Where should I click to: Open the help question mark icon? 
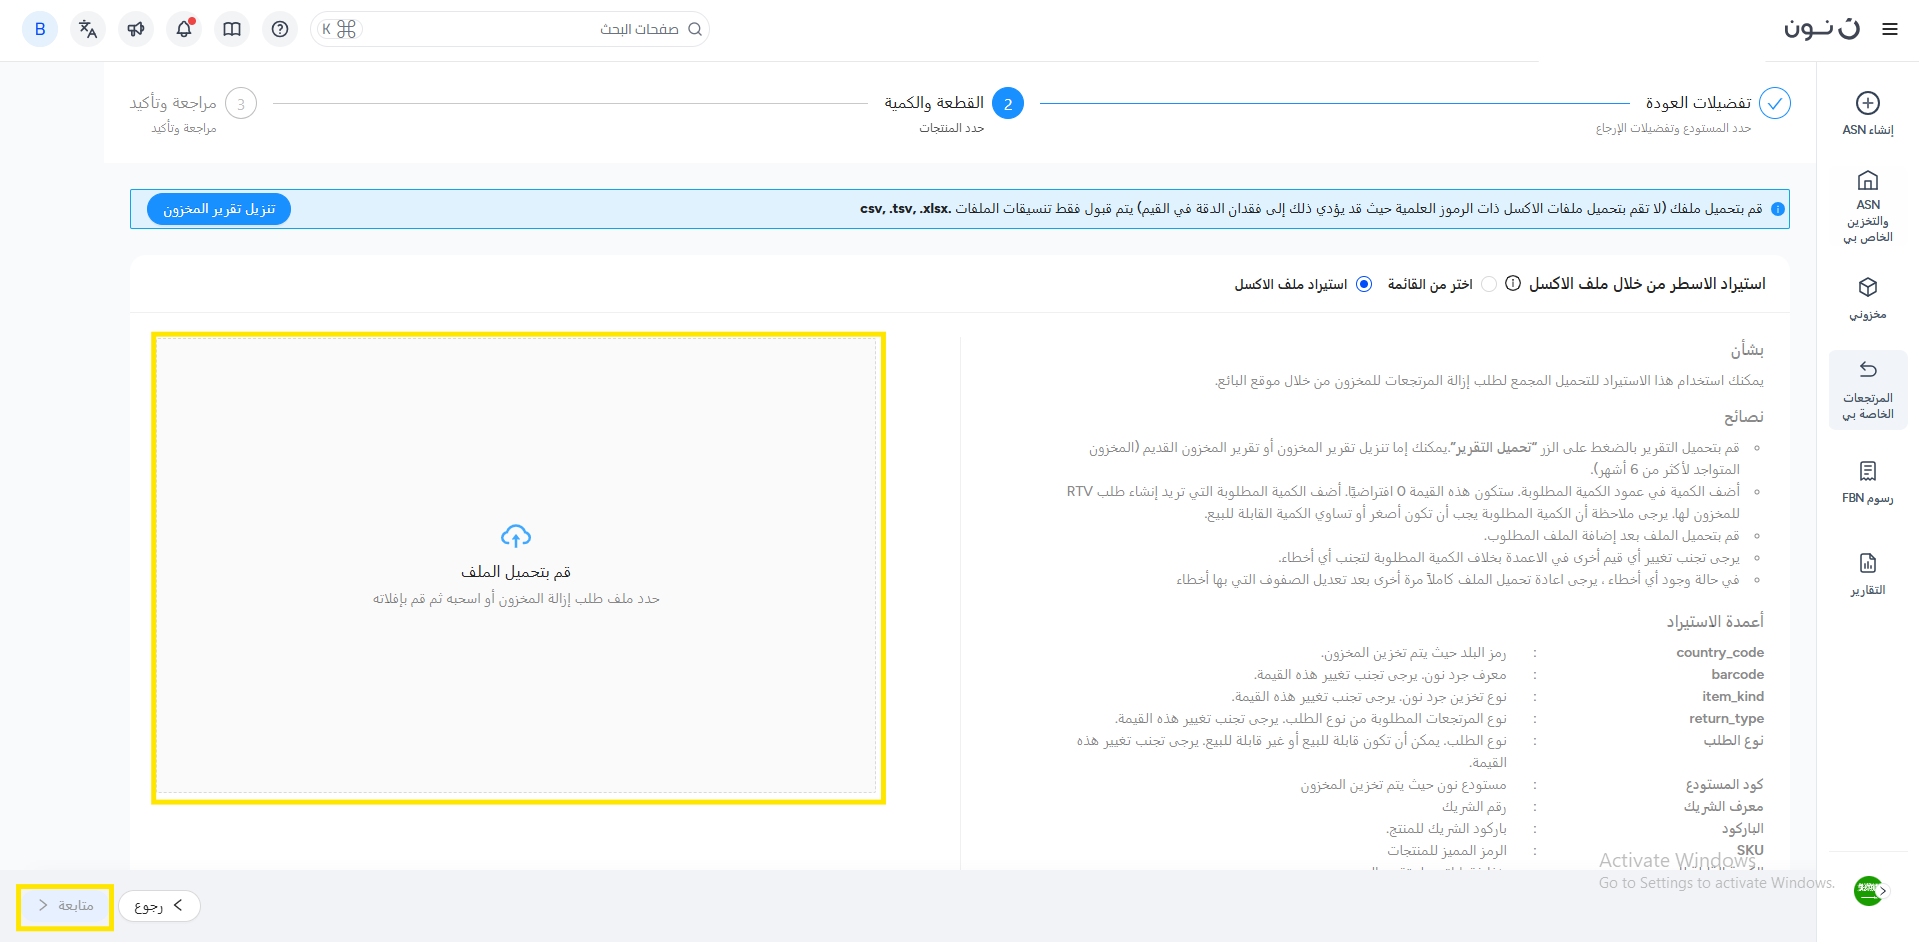(x=280, y=29)
